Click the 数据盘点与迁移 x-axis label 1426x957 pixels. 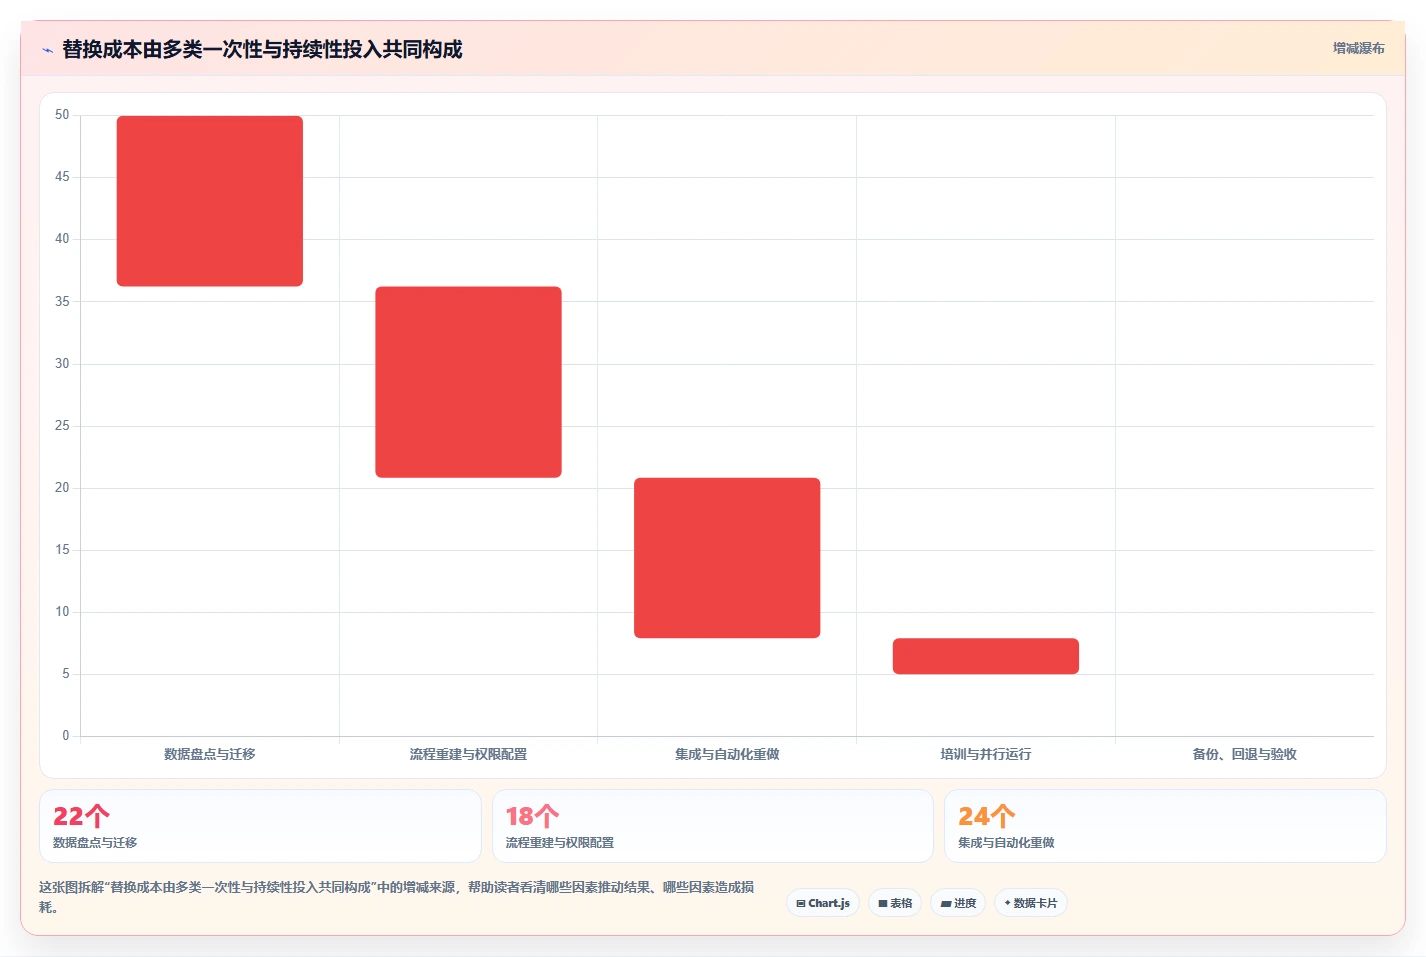click(210, 754)
